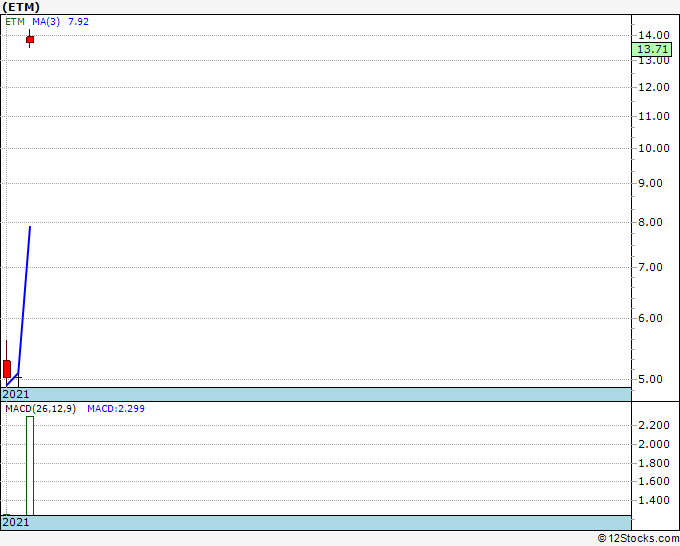Screen dimensions: 680x546
Task: Click the 7.92 moving average value
Action: coord(78,22)
